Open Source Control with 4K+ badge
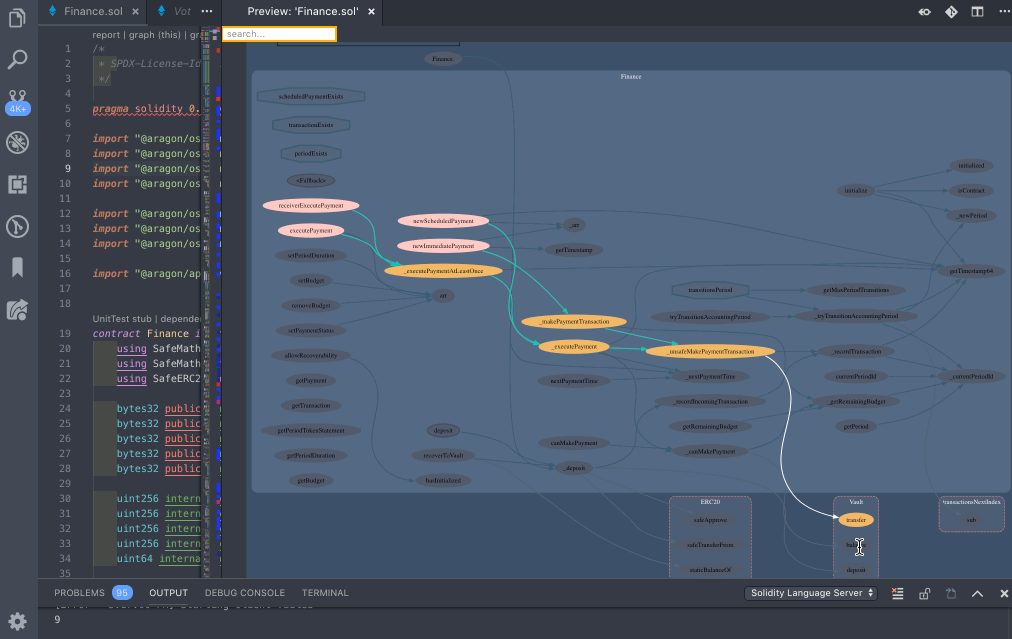 (x=17, y=101)
